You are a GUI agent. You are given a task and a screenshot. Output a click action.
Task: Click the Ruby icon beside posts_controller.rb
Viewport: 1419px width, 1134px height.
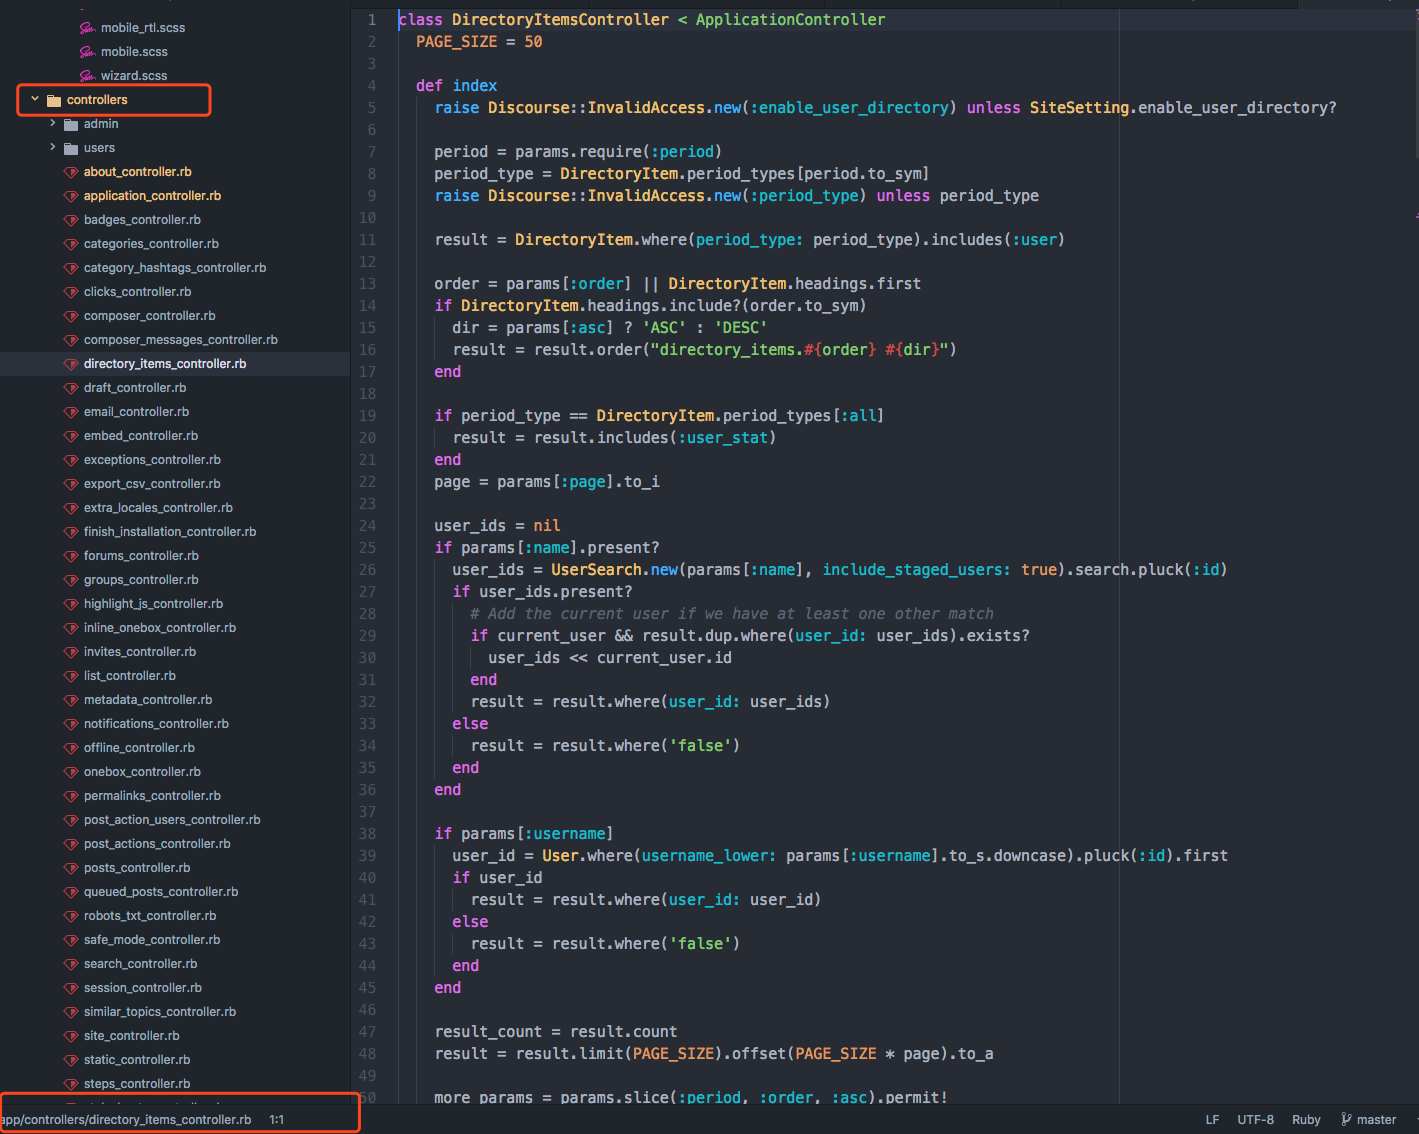point(71,868)
